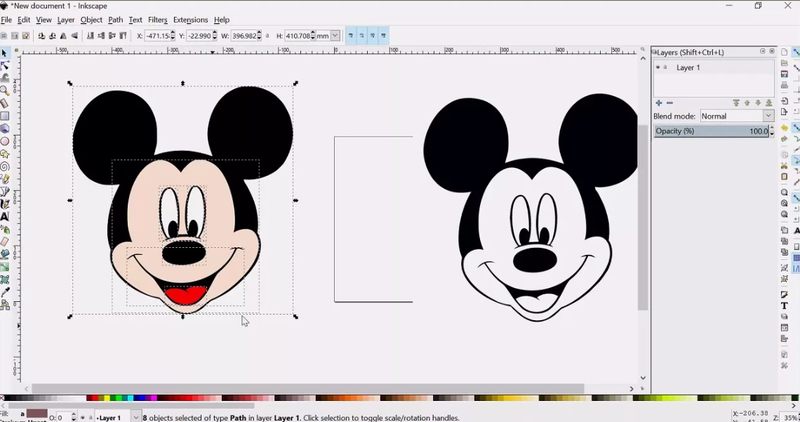Image resolution: width=800 pixels, height=422 pixels.
Task: Click Print icon in right toolbar
Action: [785, 85]
